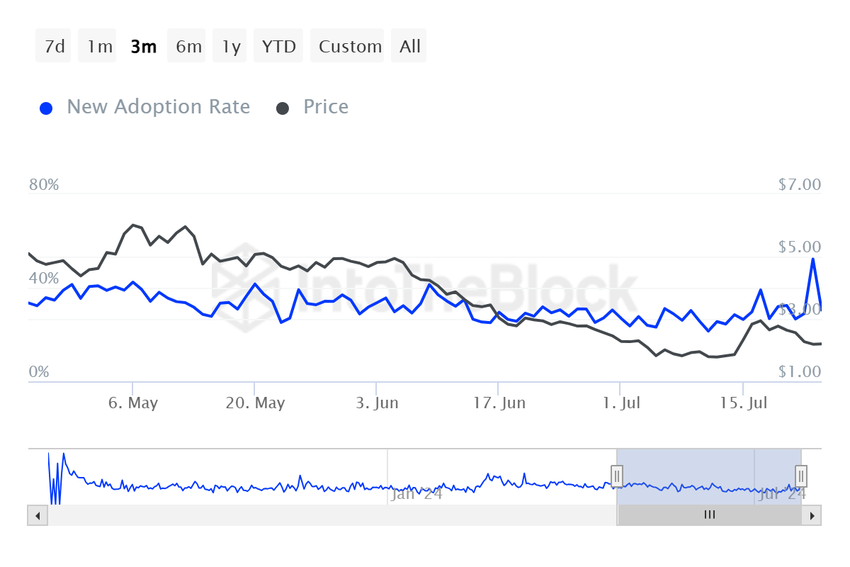The image size is (850, 567).
Task: Show All available history
Action: pos(410,46)
